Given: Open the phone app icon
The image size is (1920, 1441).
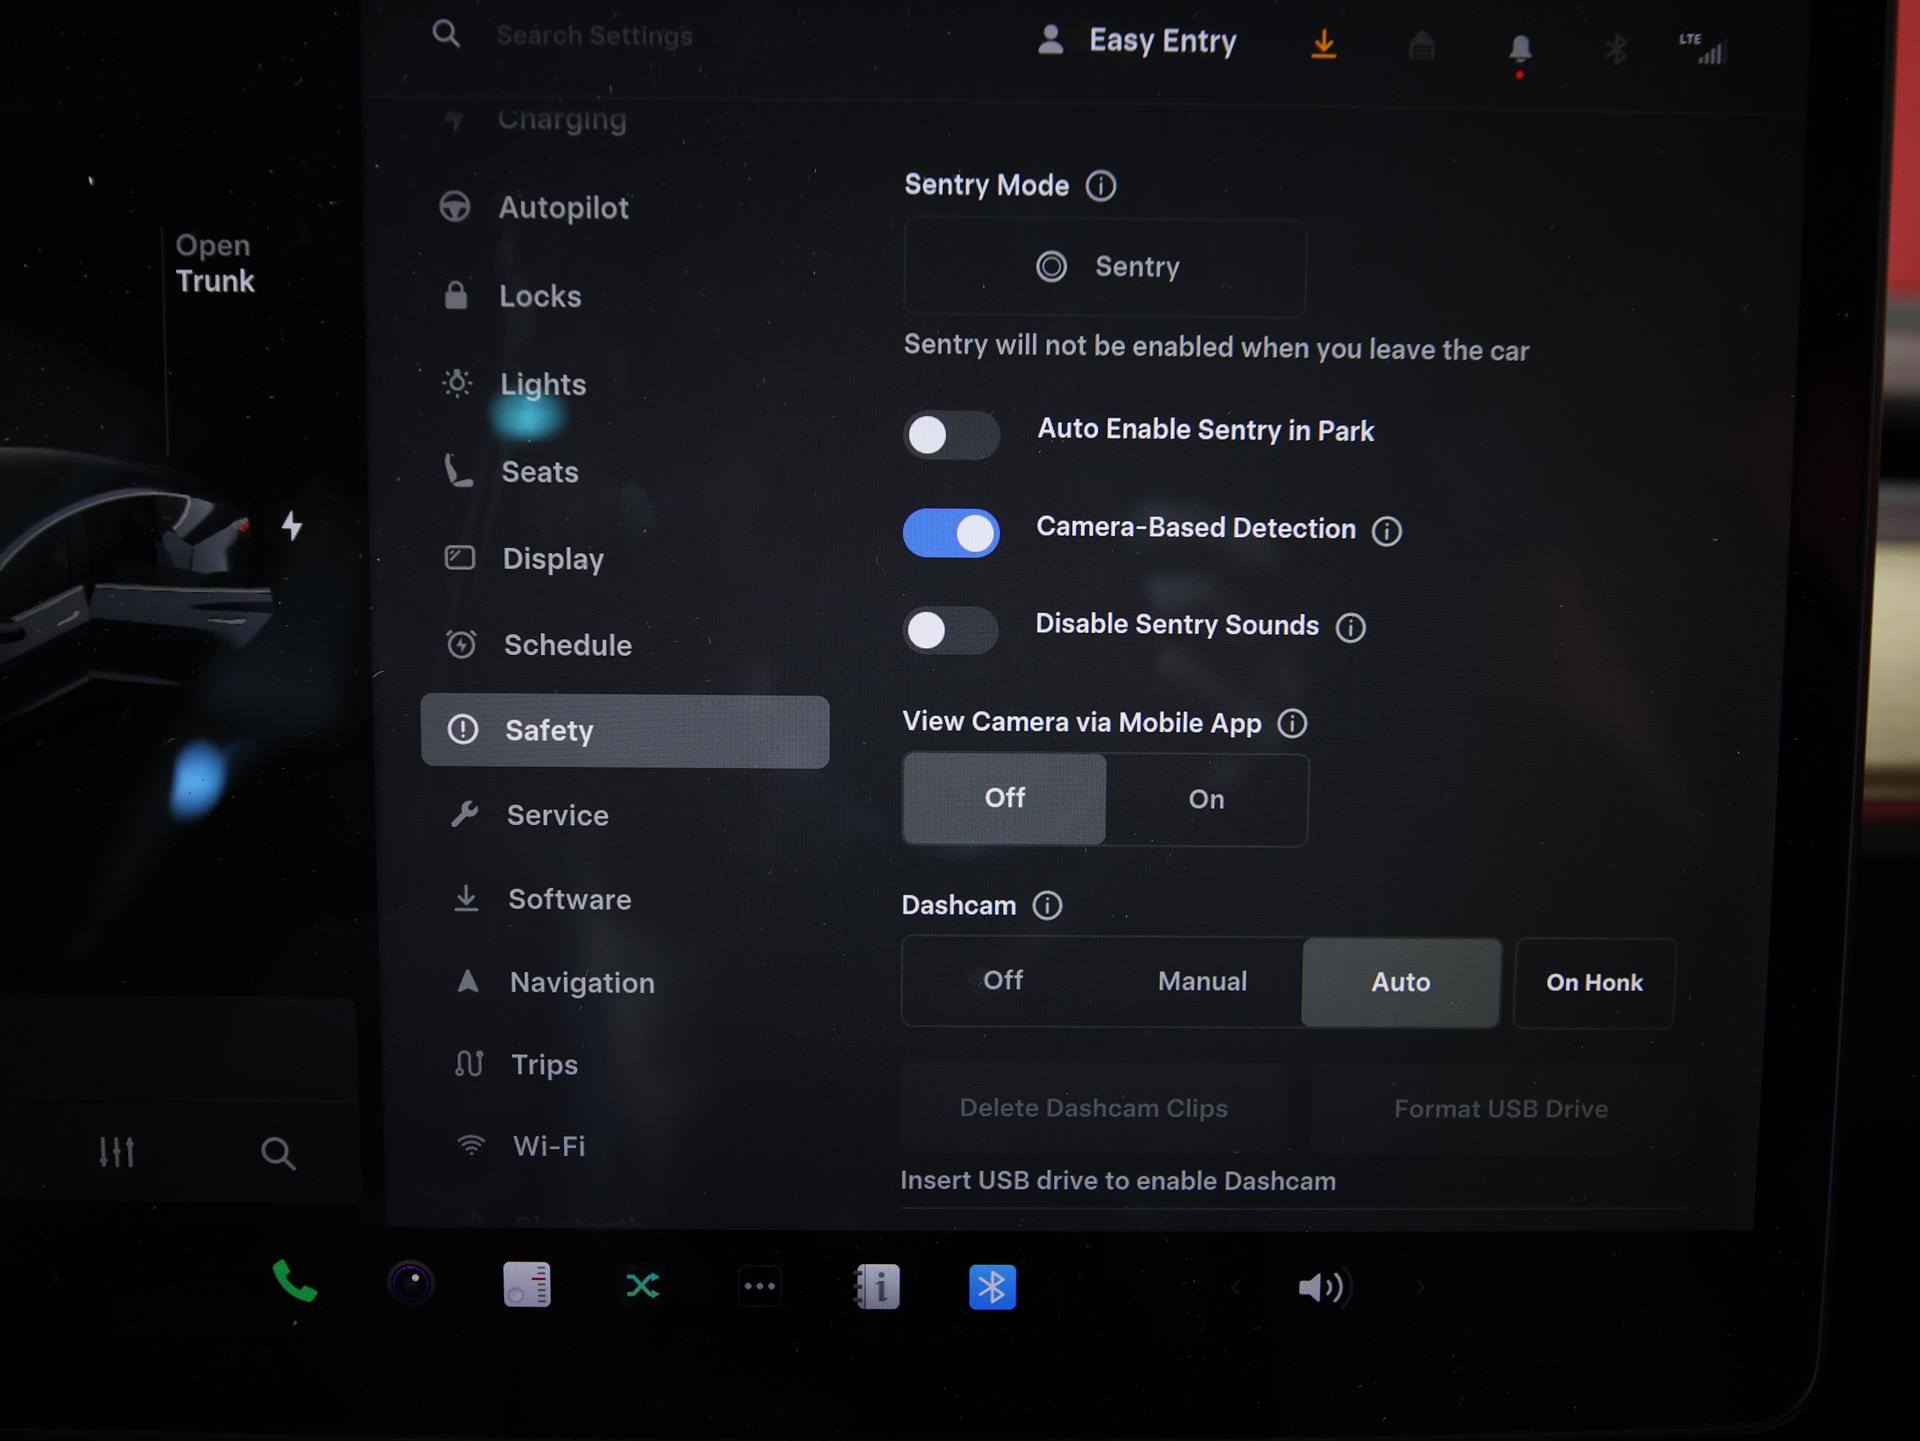Looking at the screenshot, I should coord(294,1282).
